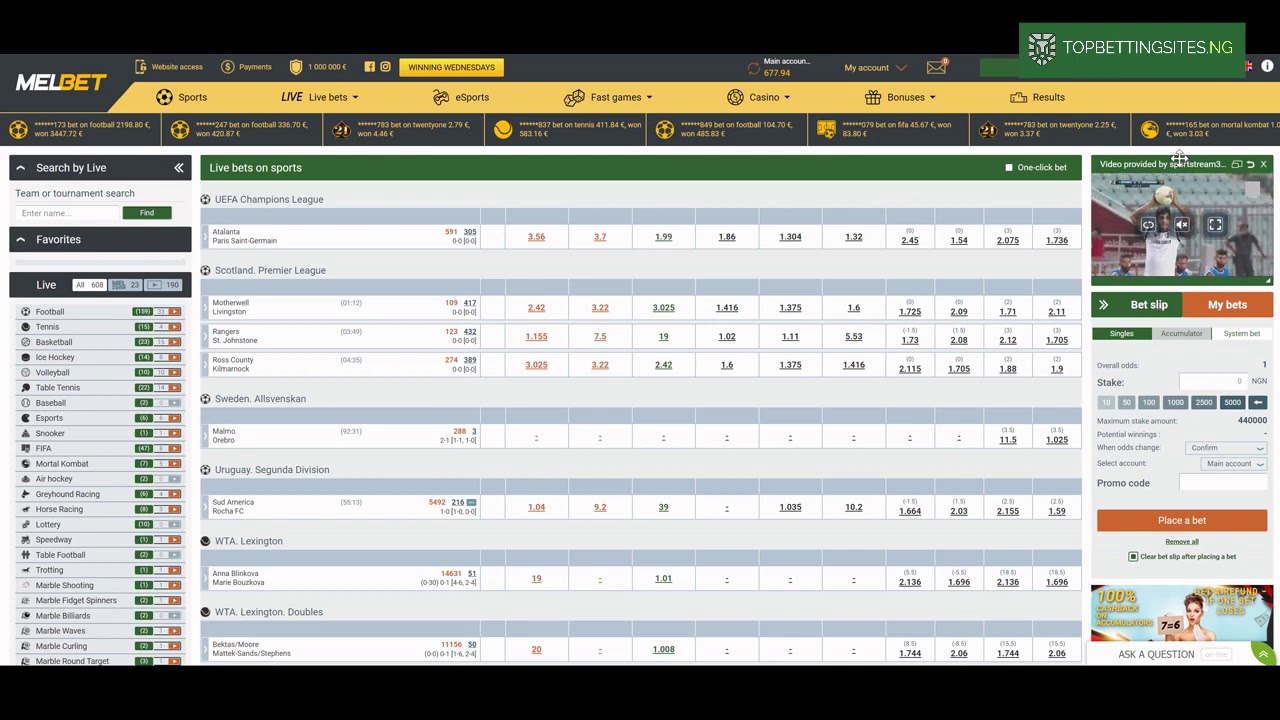Image resolution: width=1280 pixels, height=720 pixels.
Task: Click video icon in Sud America row
Action: 471,502
